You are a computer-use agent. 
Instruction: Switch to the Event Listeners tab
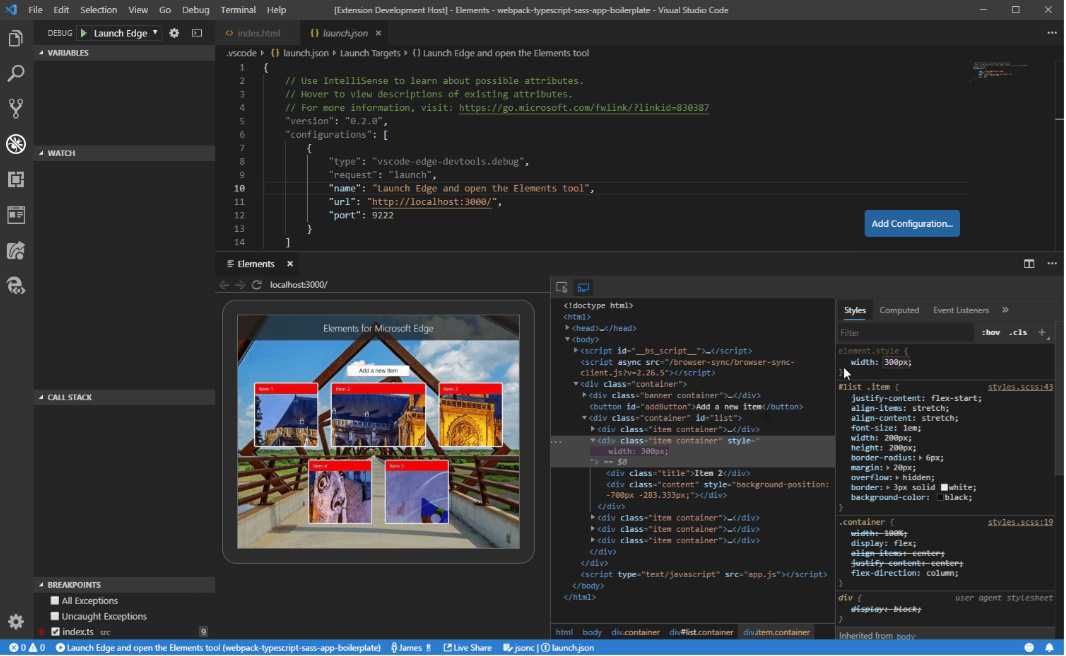(x=961, y=310)
